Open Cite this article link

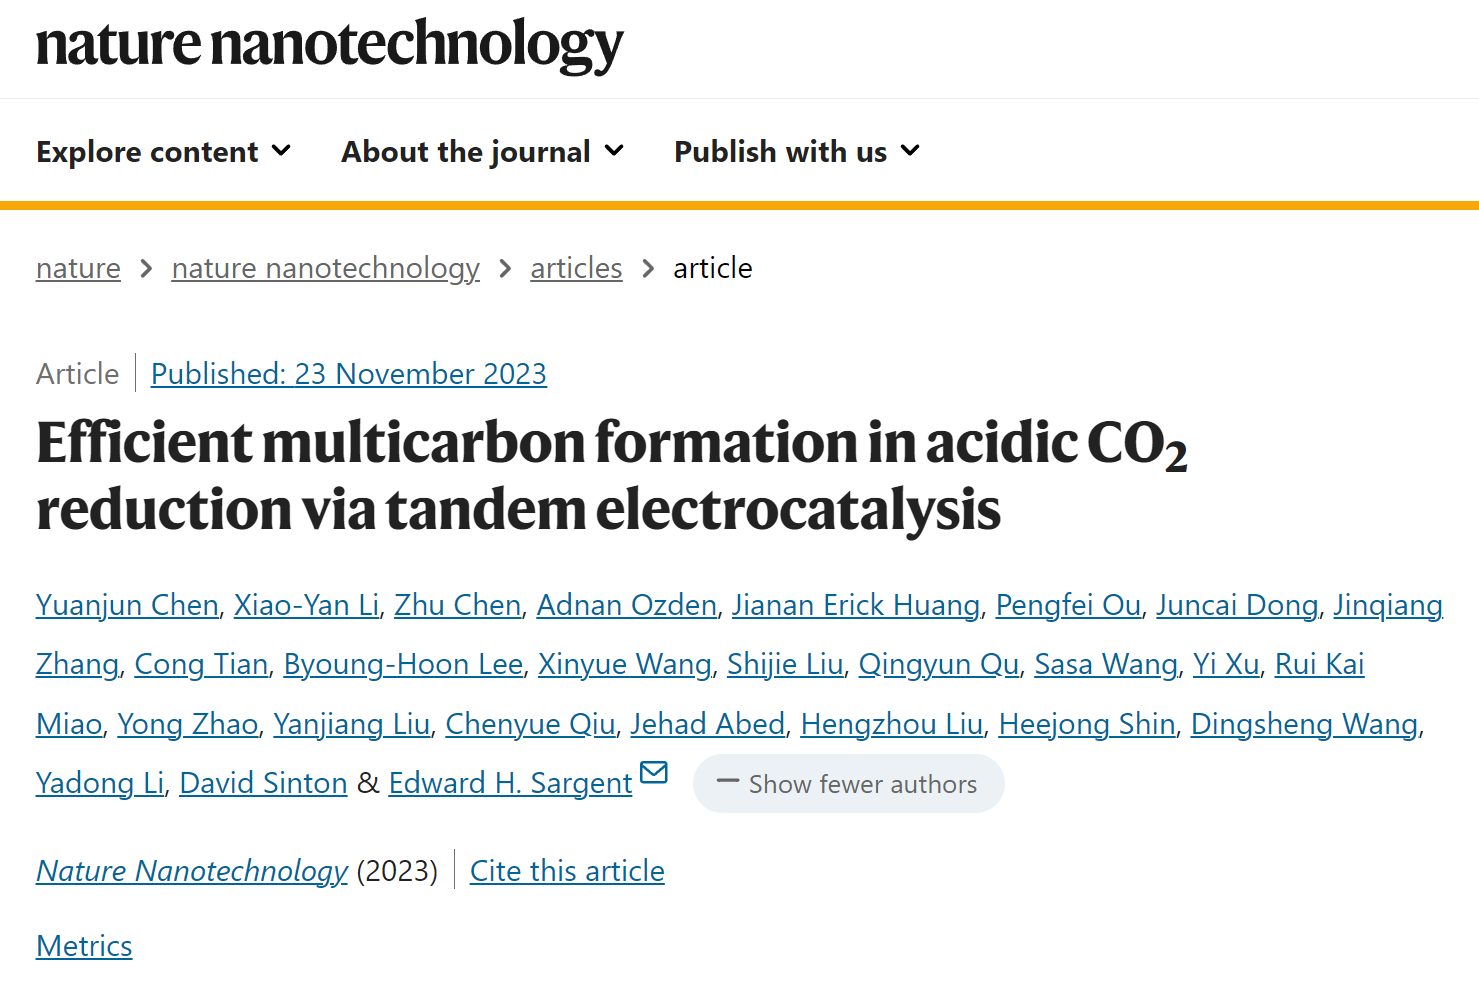(567, 871)
